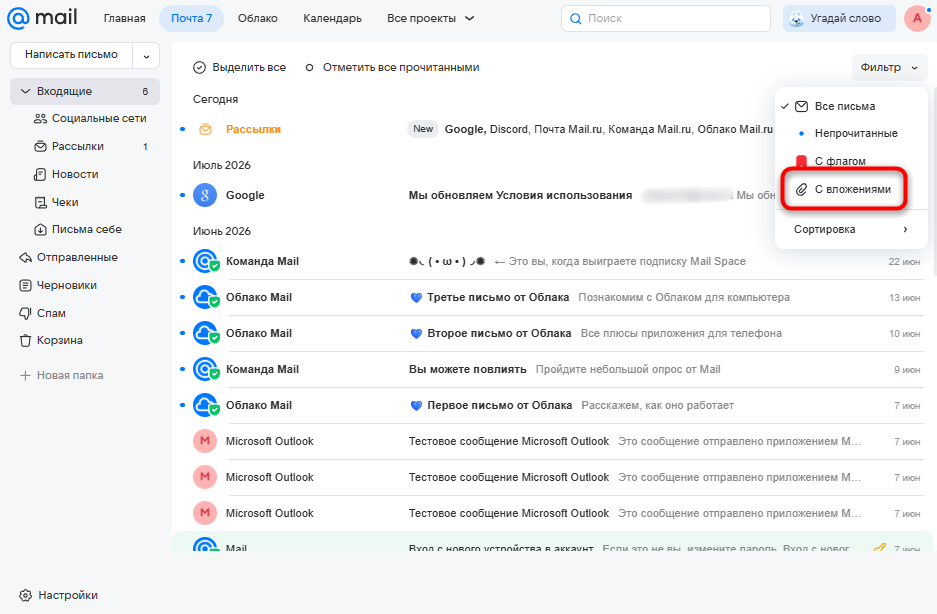Click the paperclip icon for attachments filter

coord(801,190)
